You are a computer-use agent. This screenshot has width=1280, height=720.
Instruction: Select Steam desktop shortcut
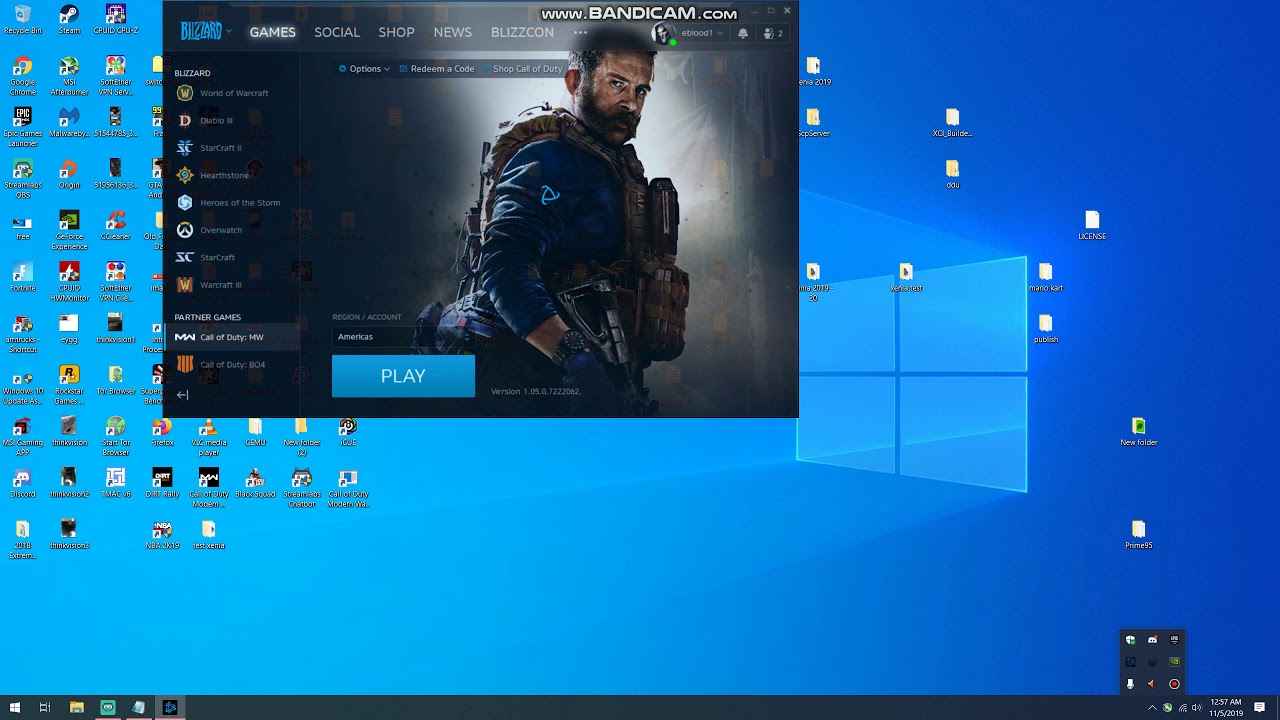point(69,19)
